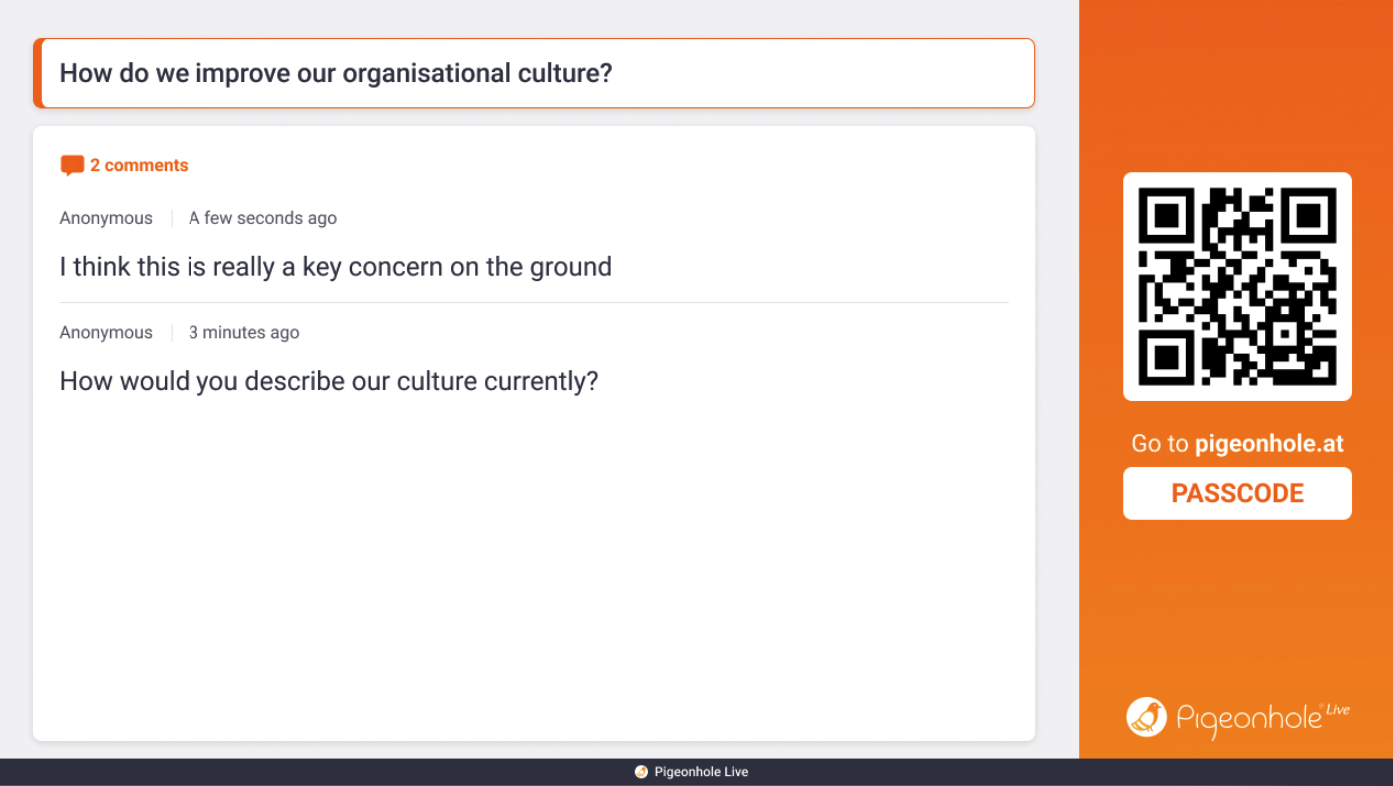Click the Pigeonhole bird logo in the sidebar
Viewport: 1393px width, 786px height.
coord(1146,717)
